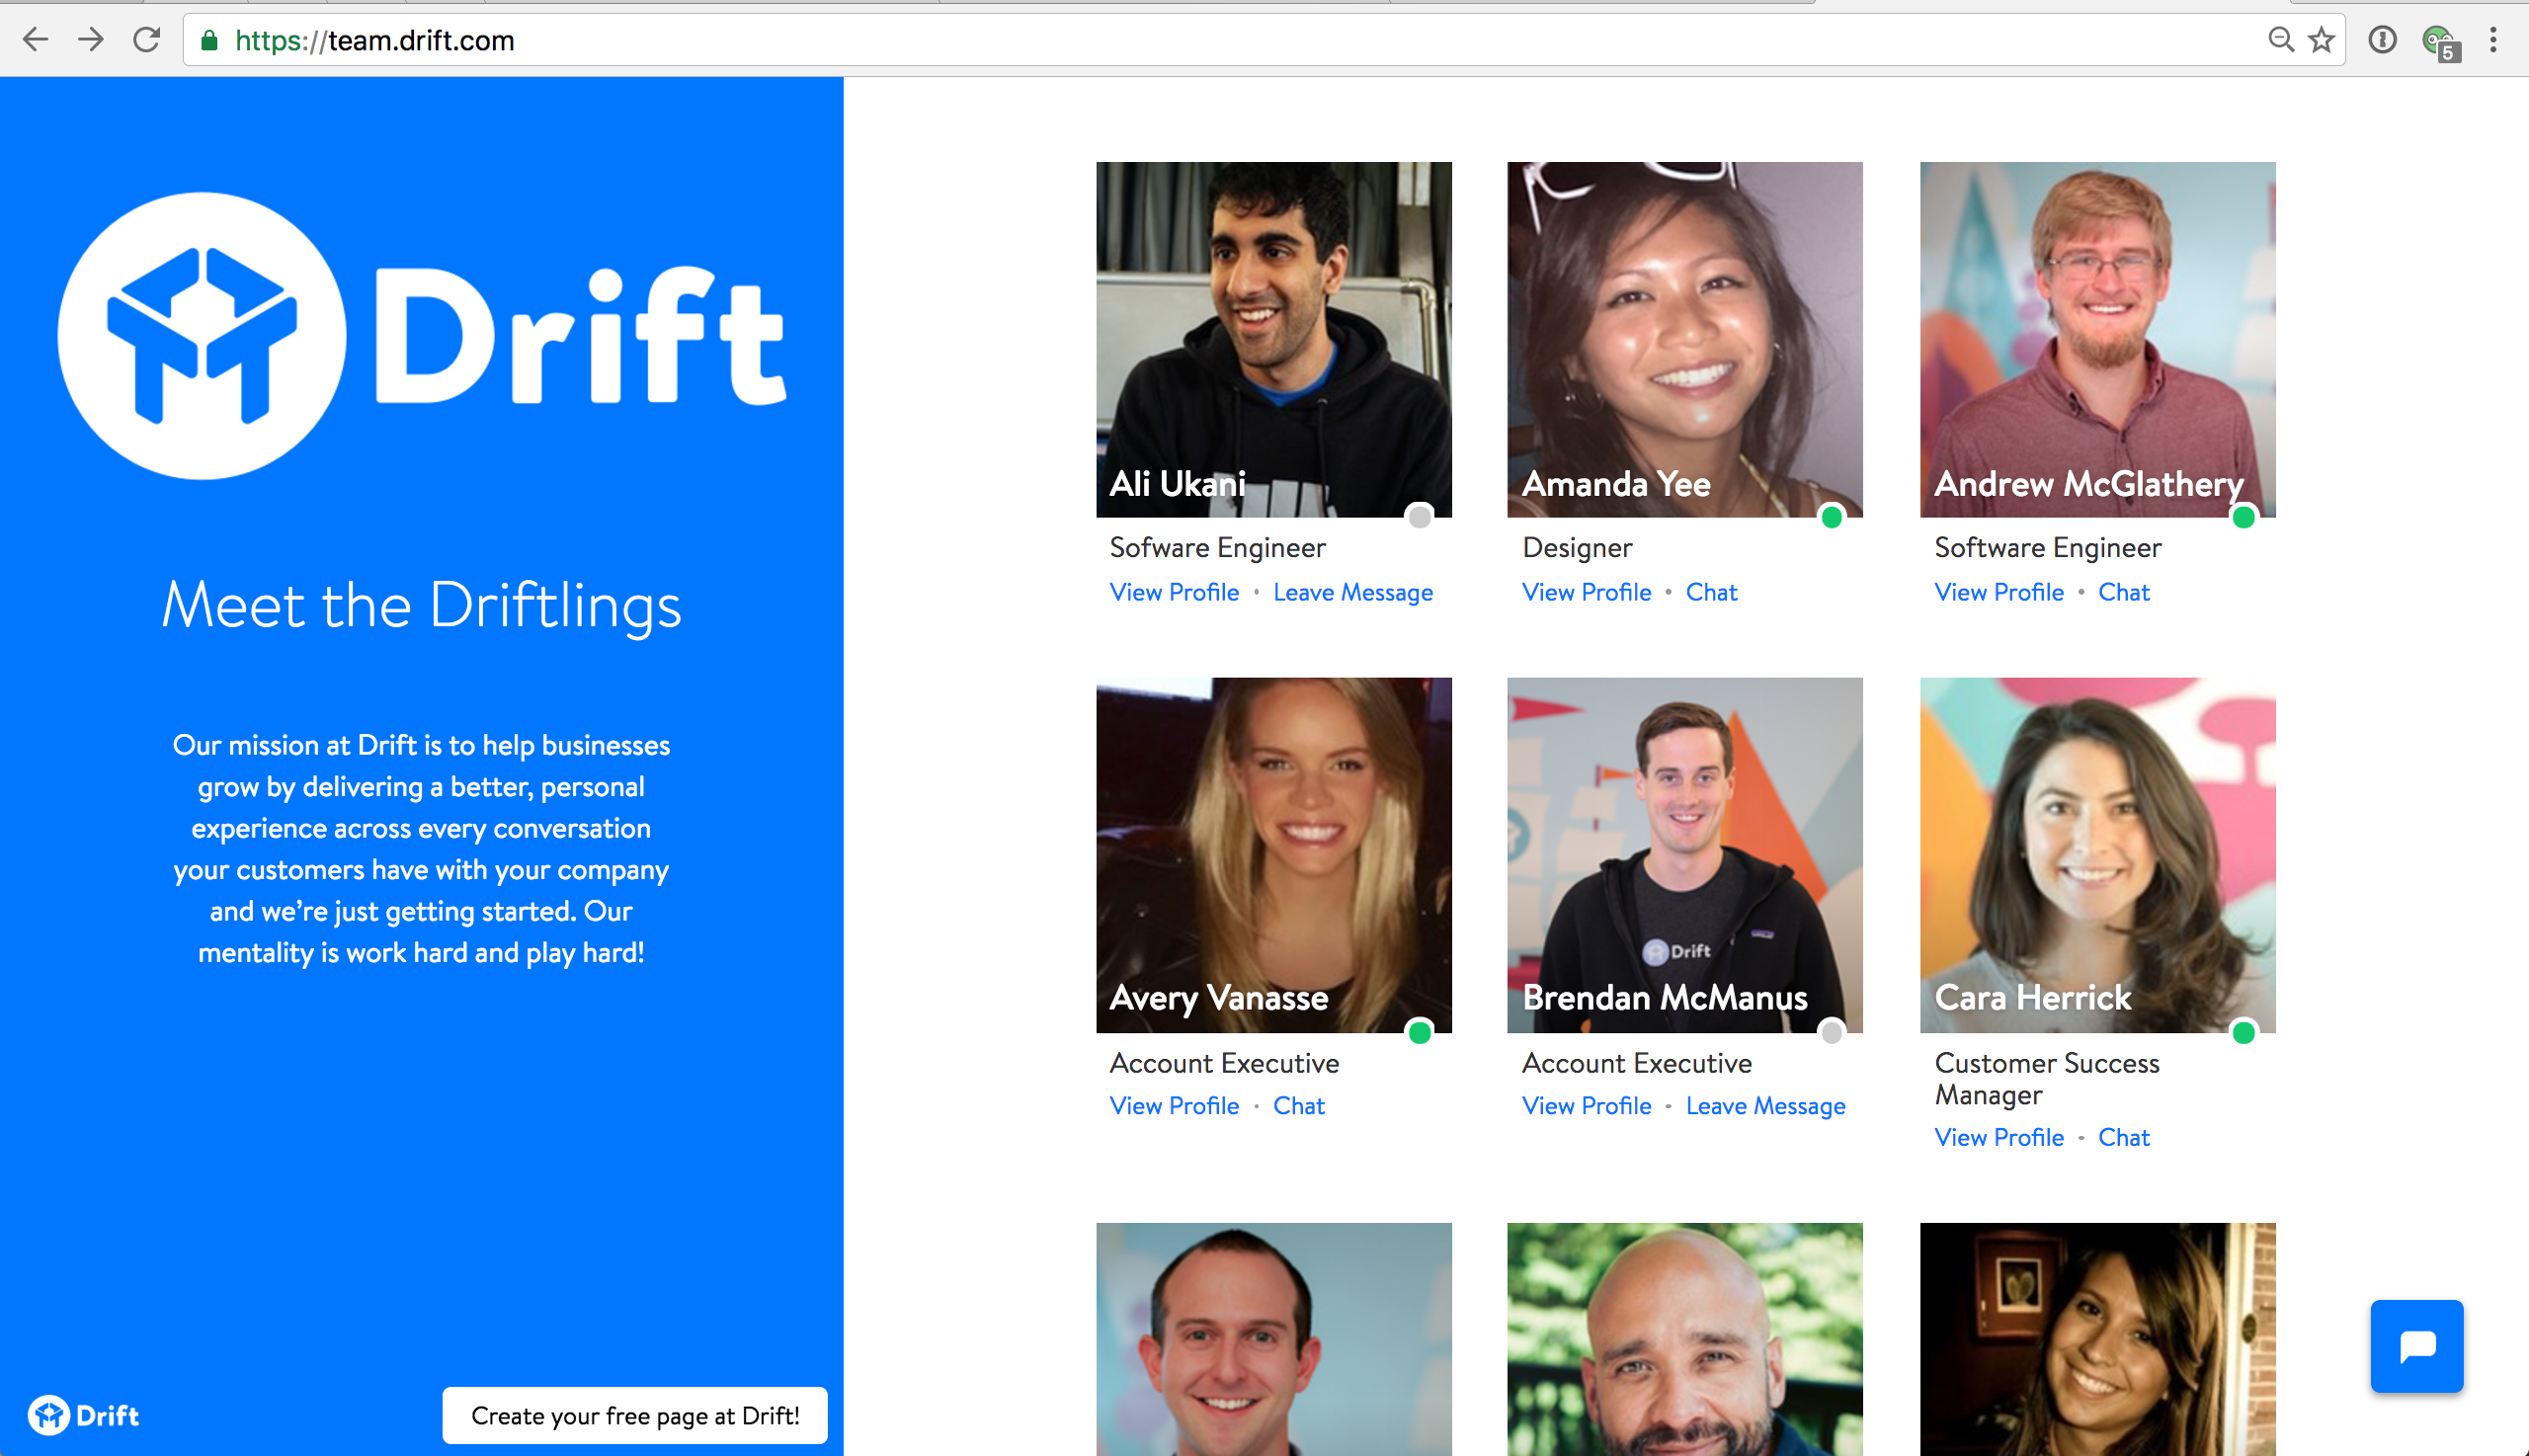This screenshot has height=1456, width=2529.
Task: Click Avery Vanasse's green status dot
Action: pos(1419,1031)
